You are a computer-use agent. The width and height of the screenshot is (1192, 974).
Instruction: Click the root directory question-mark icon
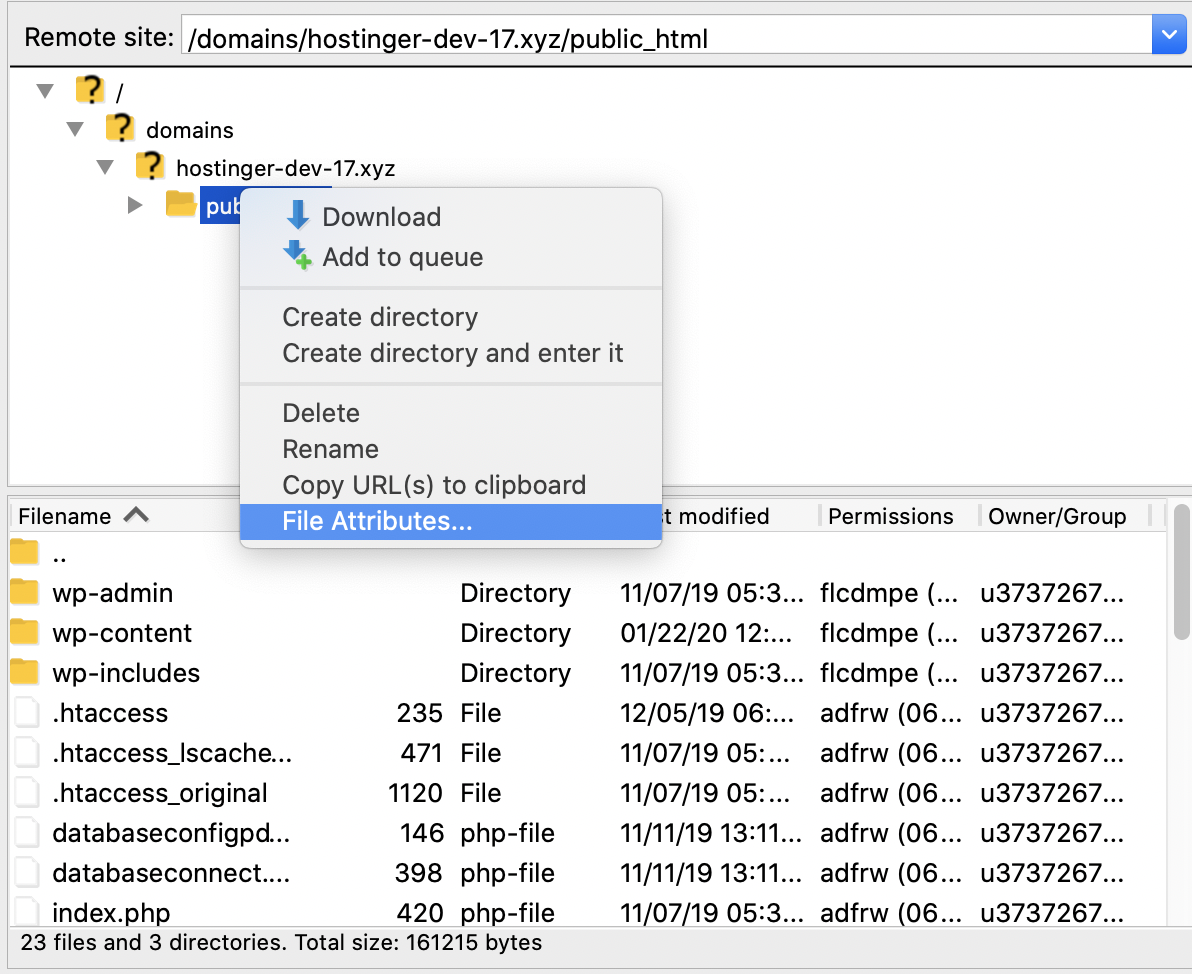click(x=90, y=91)
